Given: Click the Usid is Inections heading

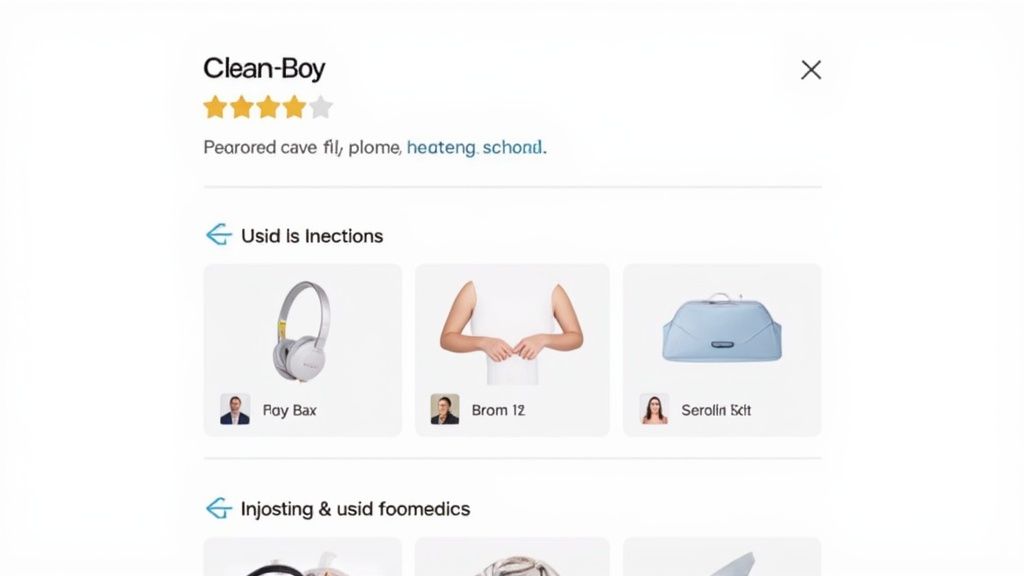Looking at the screenshot, I should coord(312,236).
